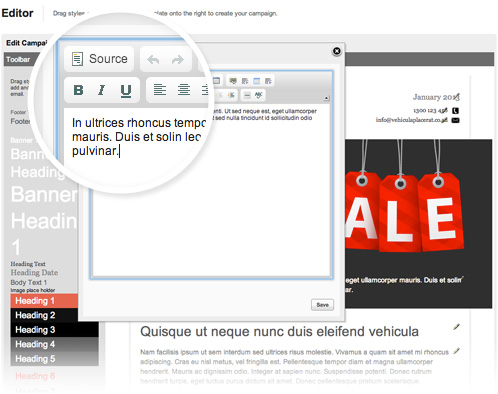Edit the phone number 1300 123 456
This screenshot has width=498, height=394.
tap(445, 110)
